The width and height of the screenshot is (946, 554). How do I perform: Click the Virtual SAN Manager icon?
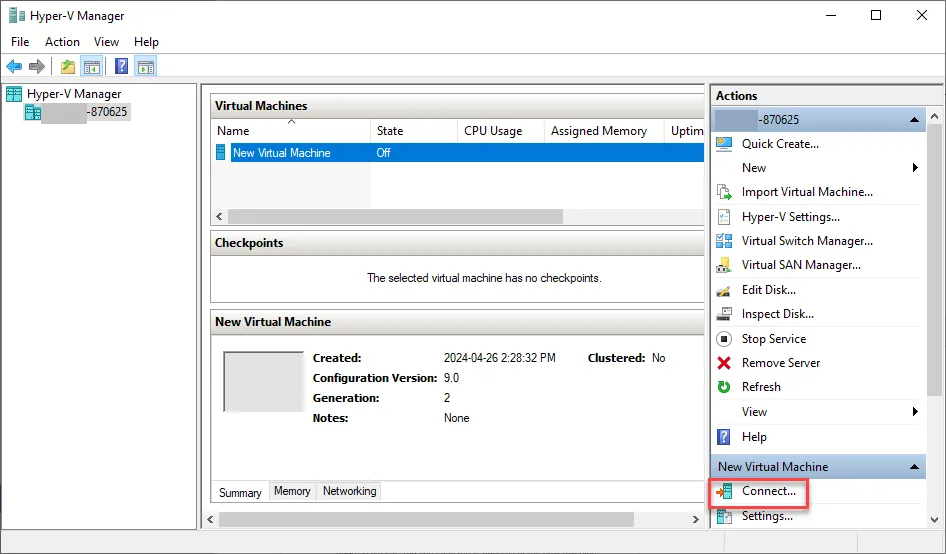tap(724, 265)
